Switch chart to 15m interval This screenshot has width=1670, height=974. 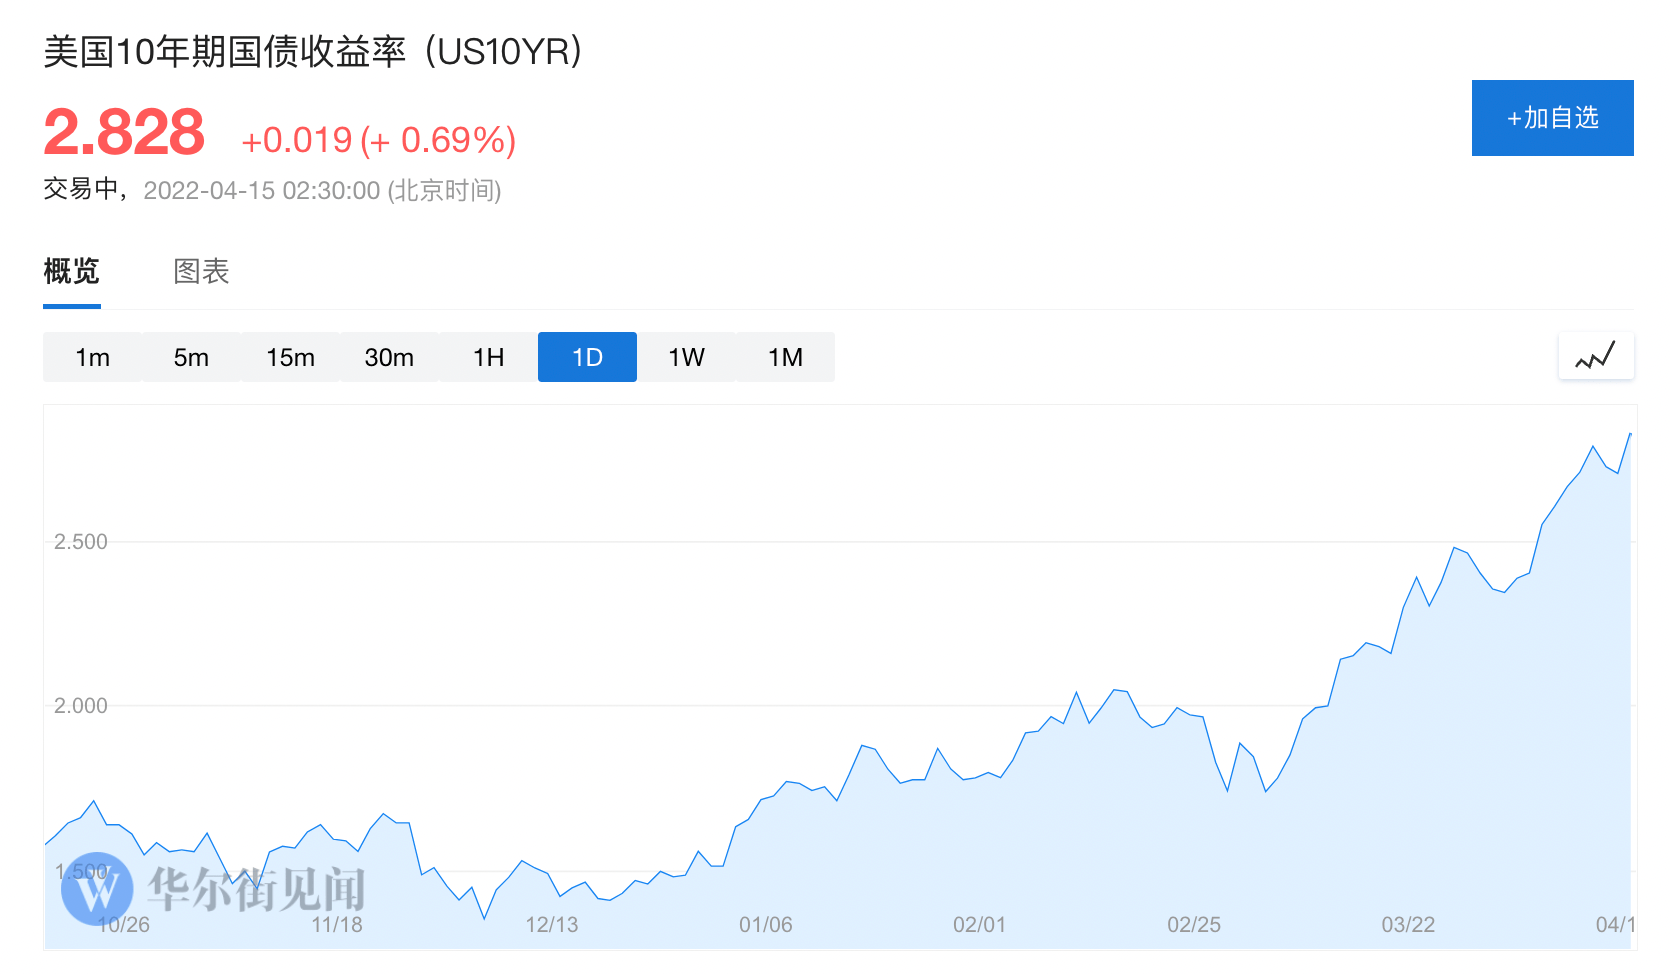point(290,357)
